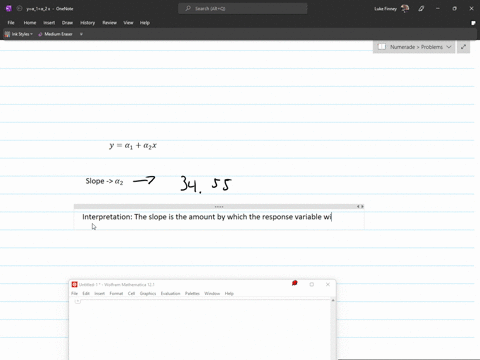Open Mathematica's Palettes menu
This screenshot has width=480, height=360.
192,293
